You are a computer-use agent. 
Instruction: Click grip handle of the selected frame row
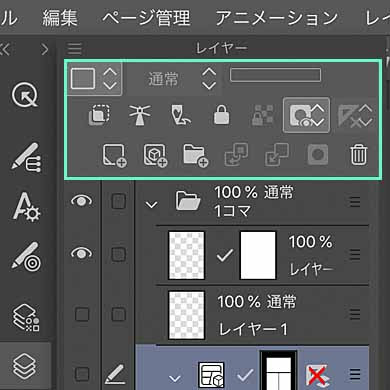pyautogui.click(x=355, y=374)
